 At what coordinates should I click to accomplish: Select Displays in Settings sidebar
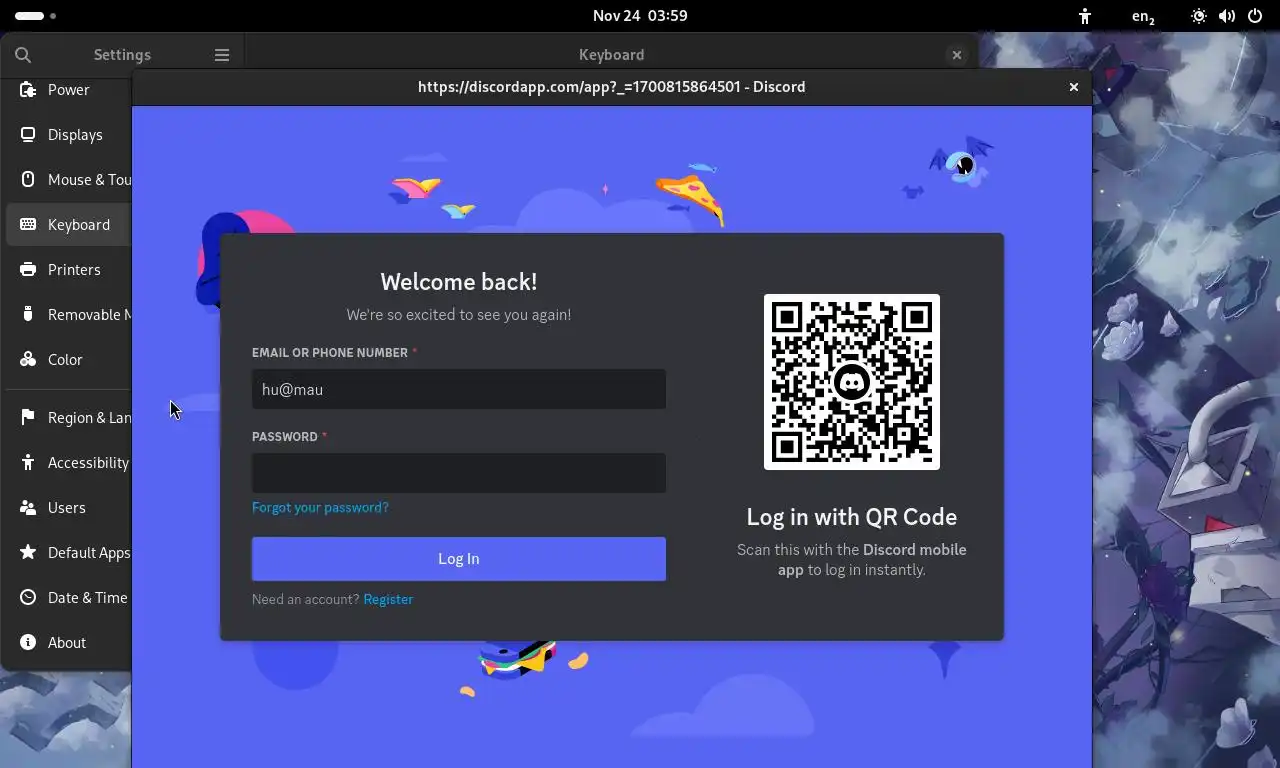[69, 135]
